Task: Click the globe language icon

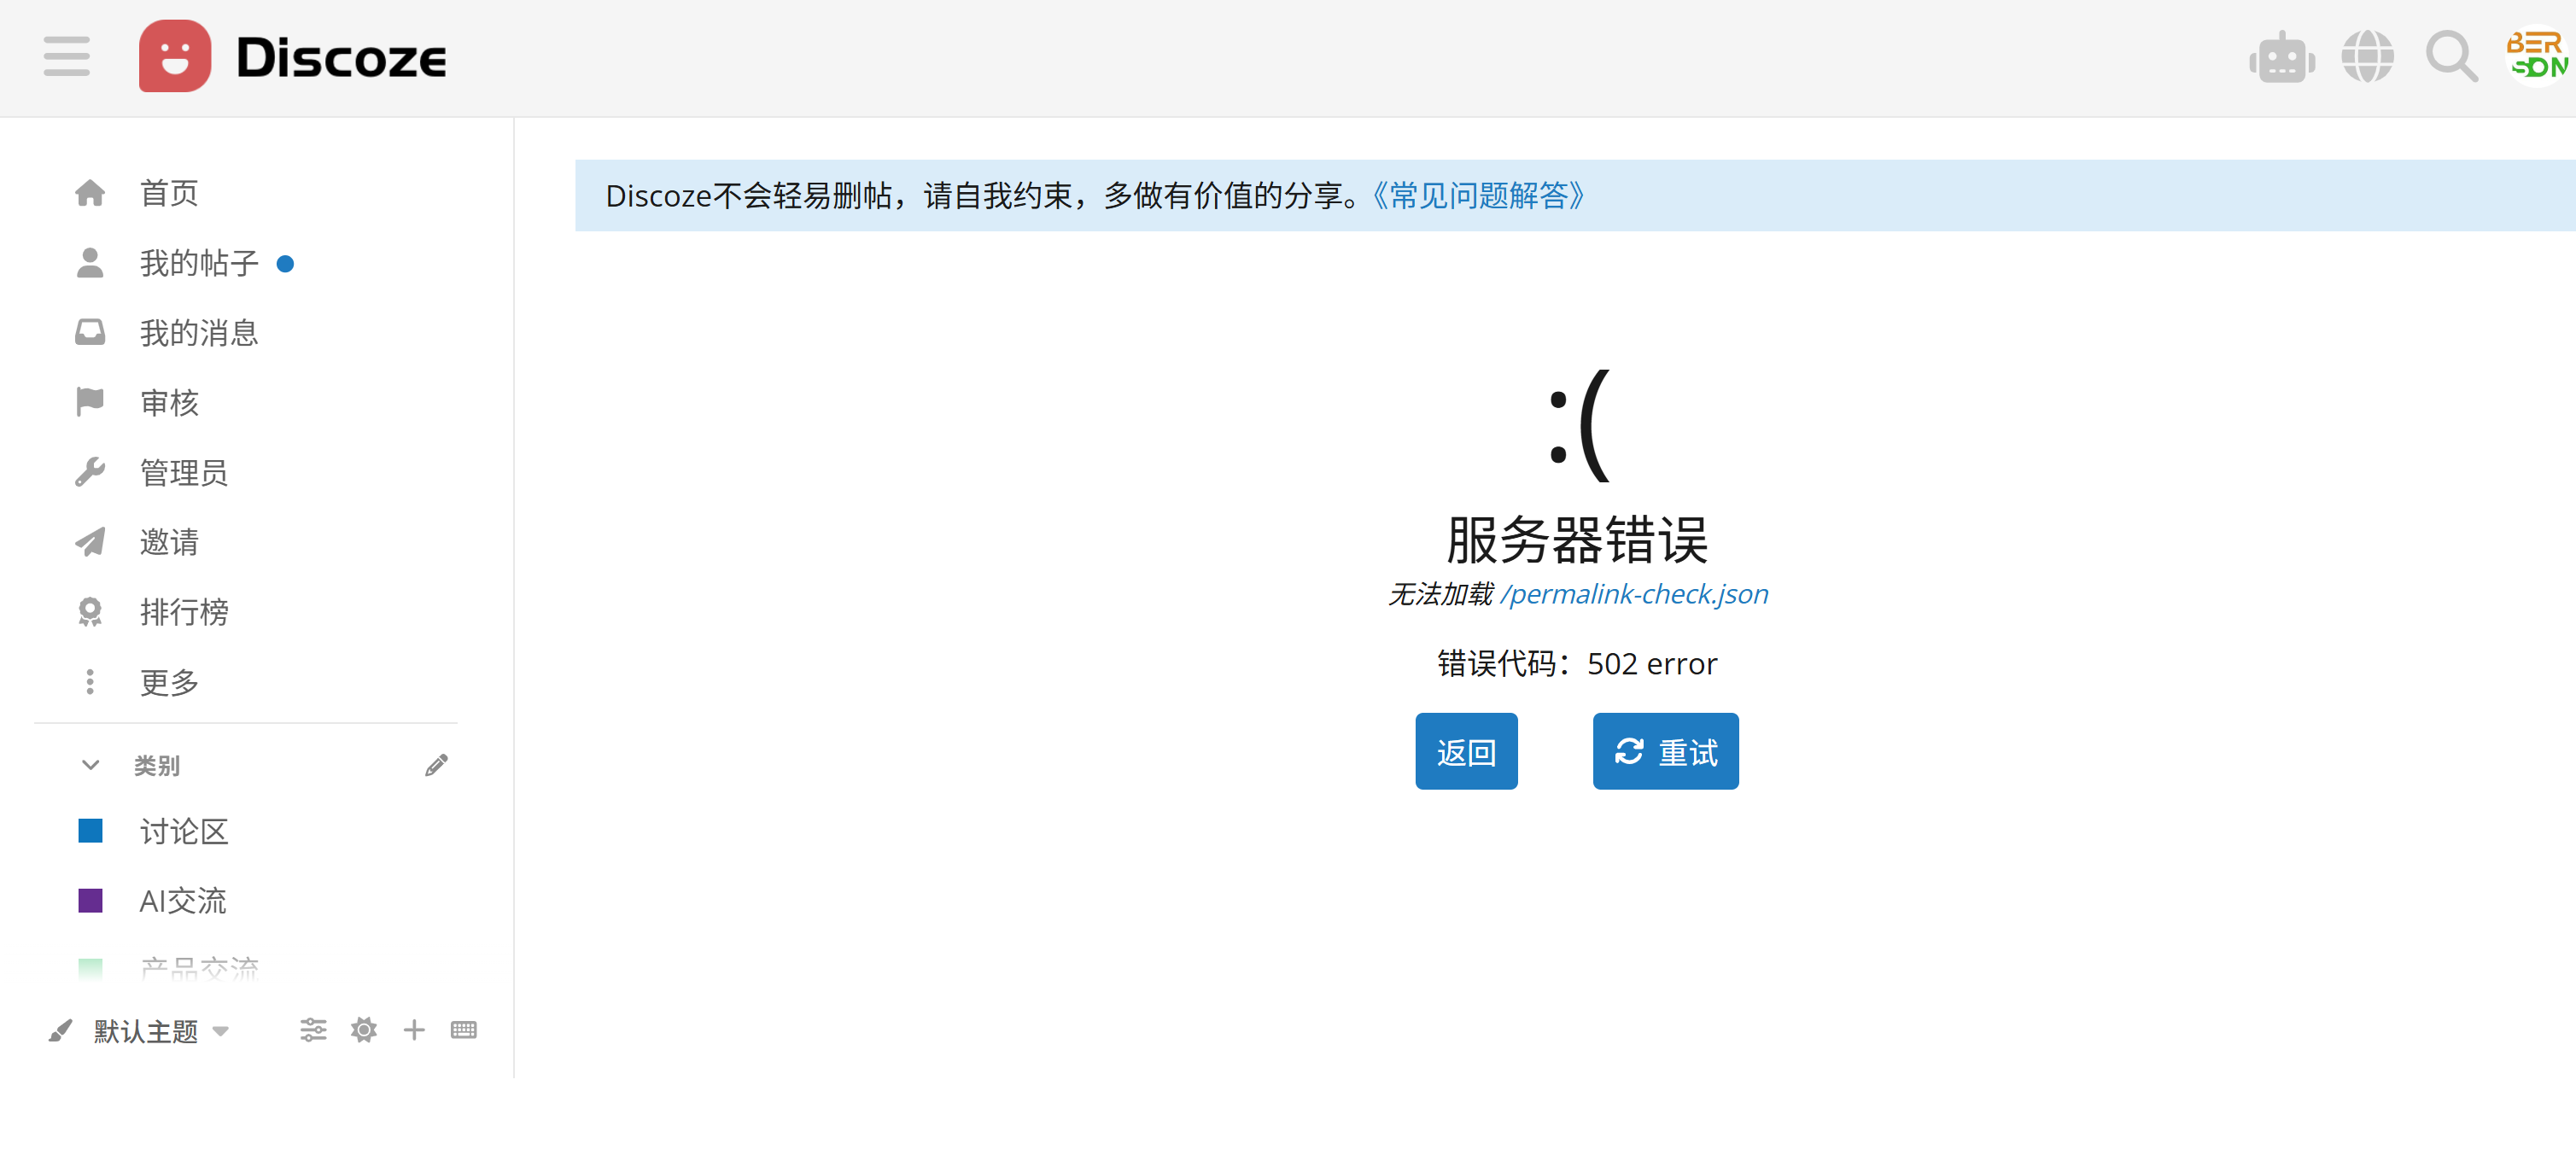Action: click(2366, 57)
